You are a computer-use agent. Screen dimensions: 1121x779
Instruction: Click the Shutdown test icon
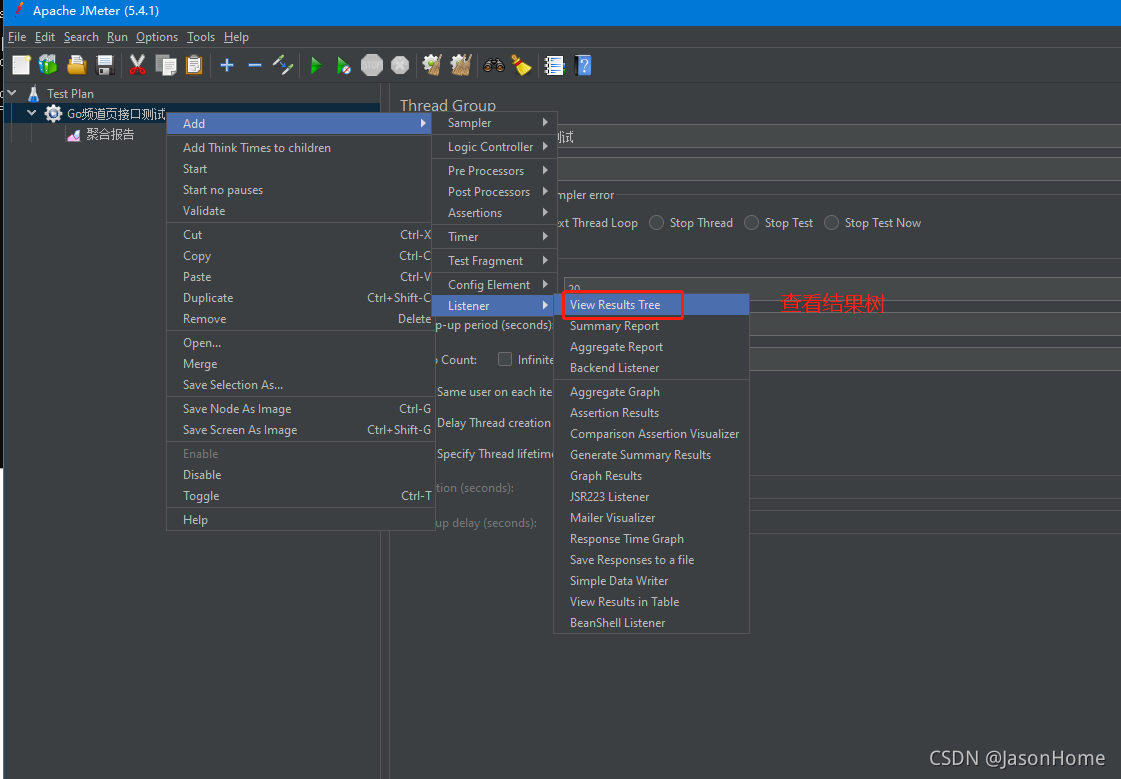tap(400, 65)
